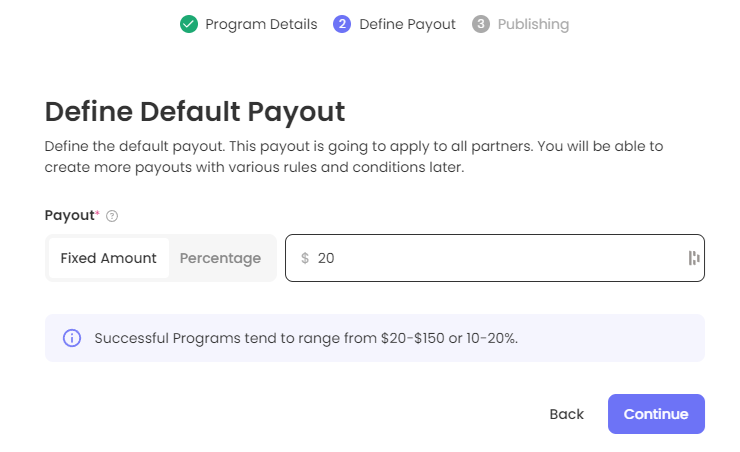Click the step 3 number circle
Viewport: 740px width, 452px height.
click(481, 24)
